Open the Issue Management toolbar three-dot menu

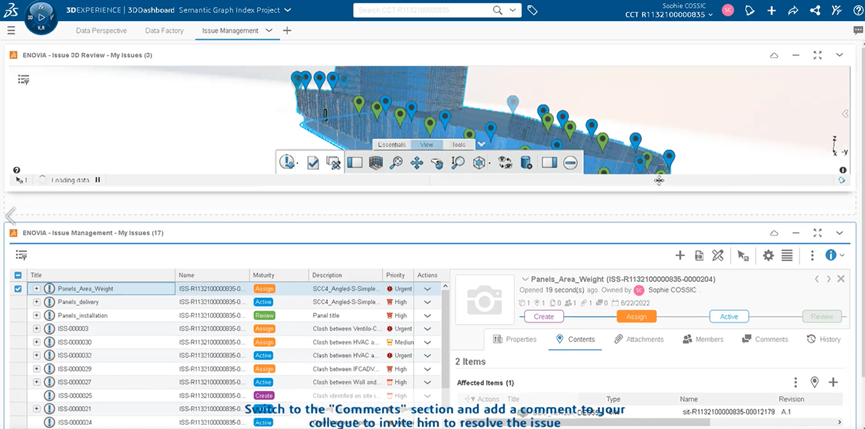click(x=812, y=255)
